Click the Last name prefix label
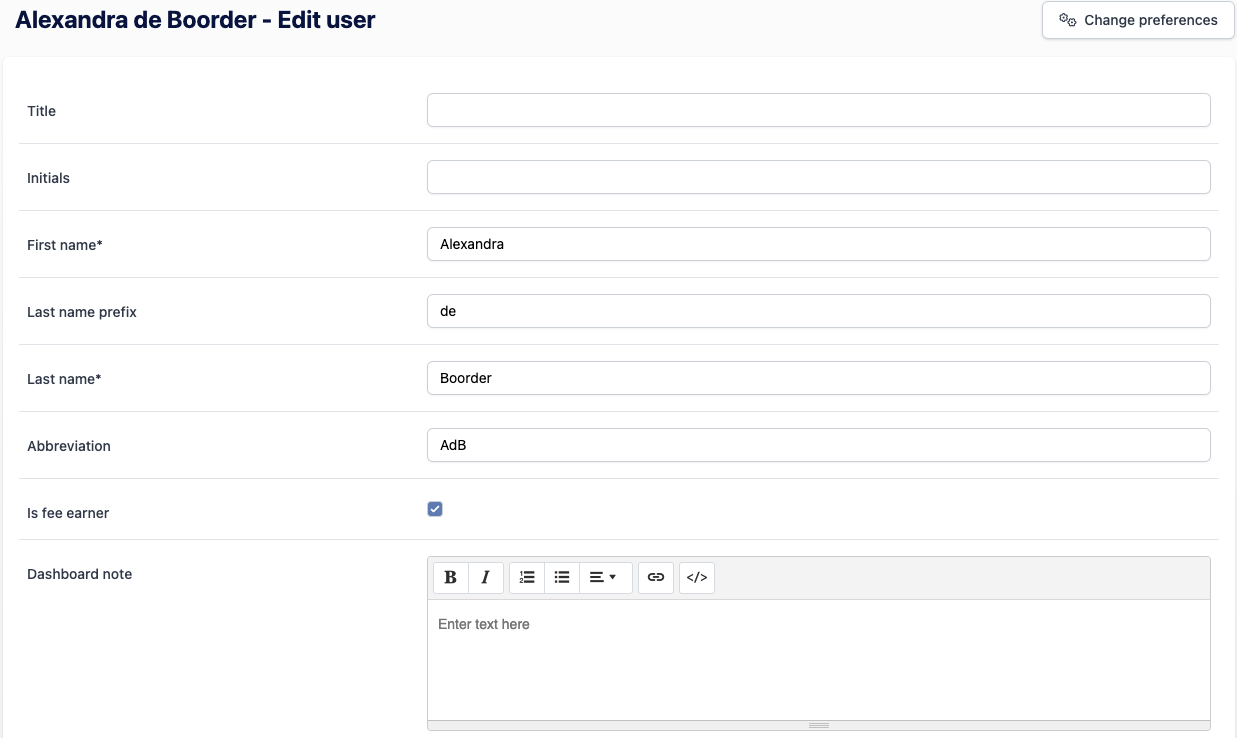This screenshot has width=1237, height=738. click(82, 312)
